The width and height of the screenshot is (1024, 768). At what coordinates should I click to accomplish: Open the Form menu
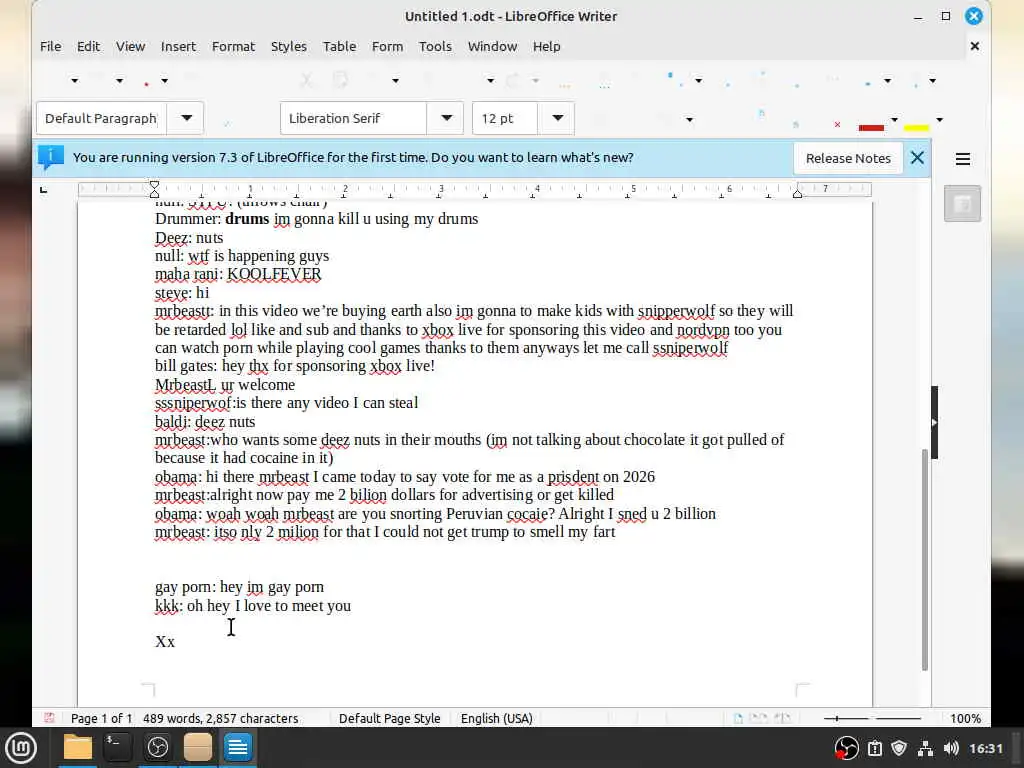387,46
